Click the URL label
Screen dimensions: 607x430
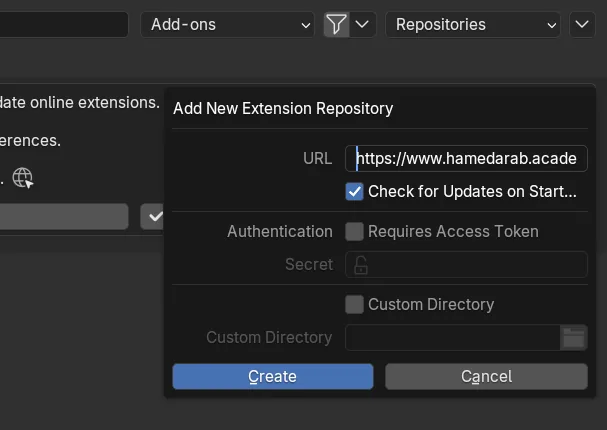coord(317,158)
